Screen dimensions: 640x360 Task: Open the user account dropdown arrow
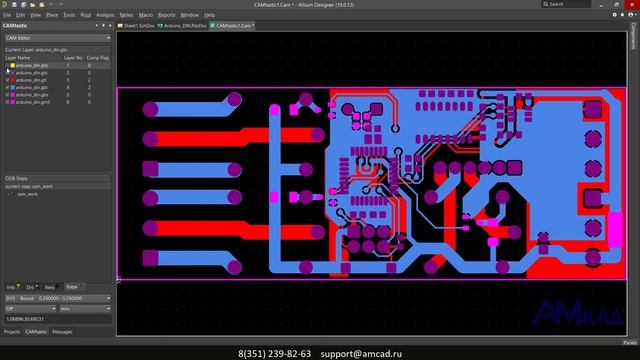click(636, 15)
